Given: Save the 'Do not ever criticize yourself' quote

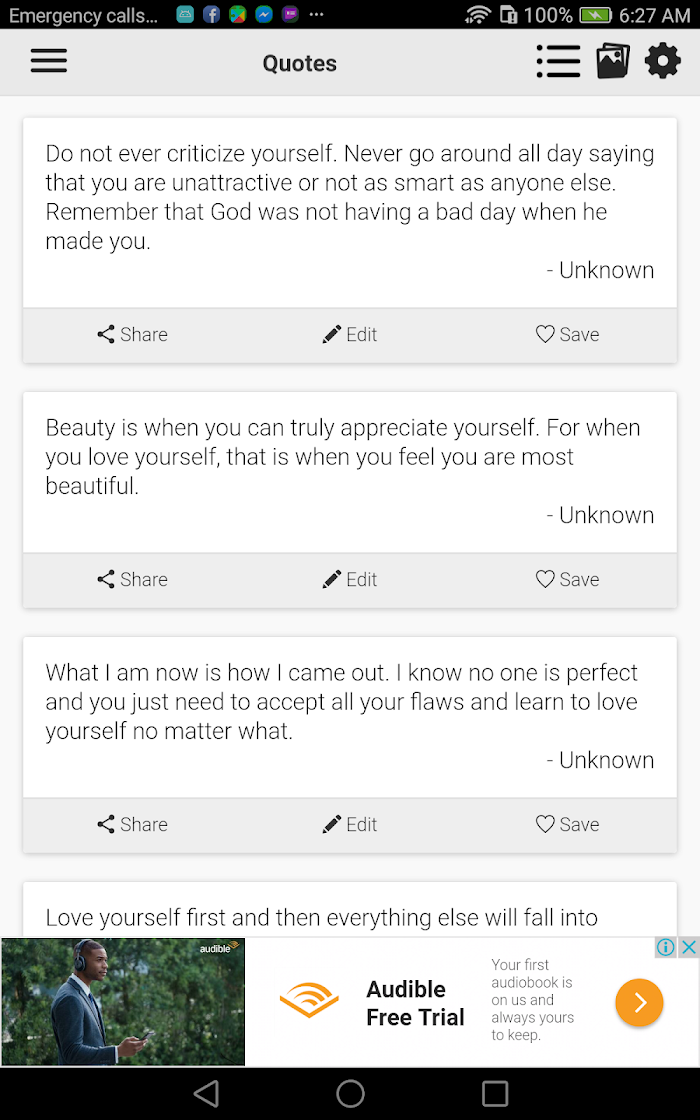Looking at the screenshot, I should point(567,334).
